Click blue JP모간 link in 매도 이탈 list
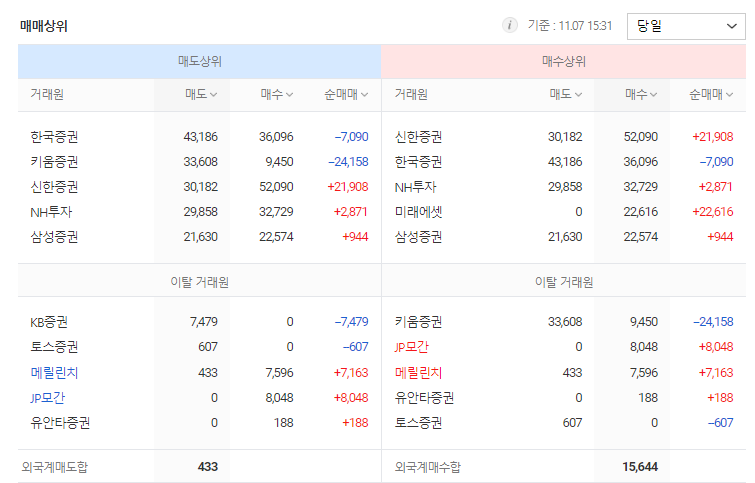This screenshot has width=755, height=483. (x=47, y=398)
